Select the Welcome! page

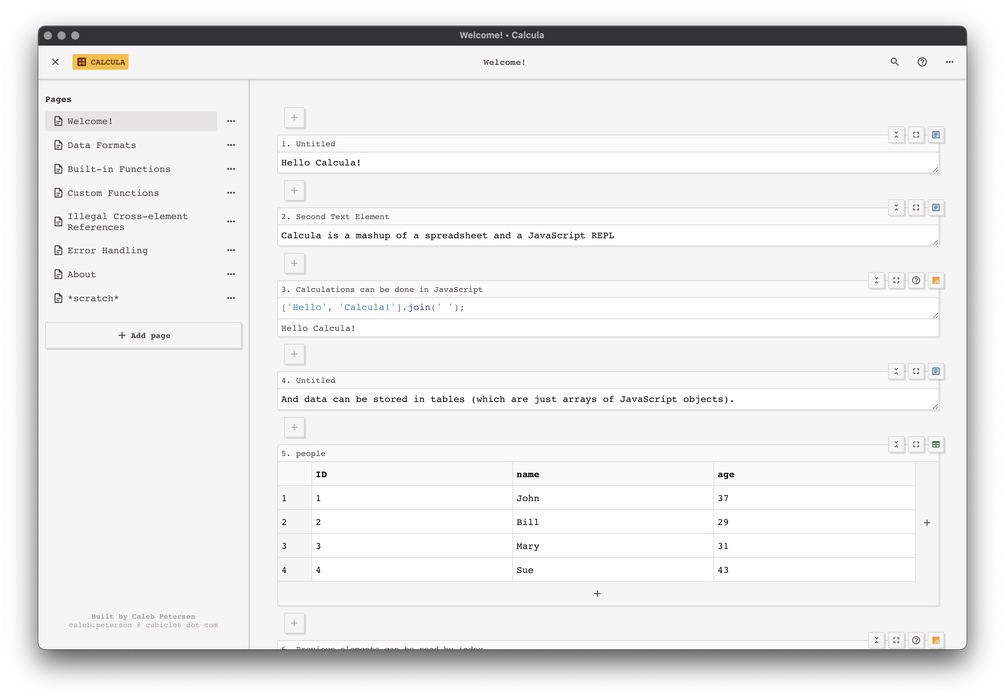(131, 121)
